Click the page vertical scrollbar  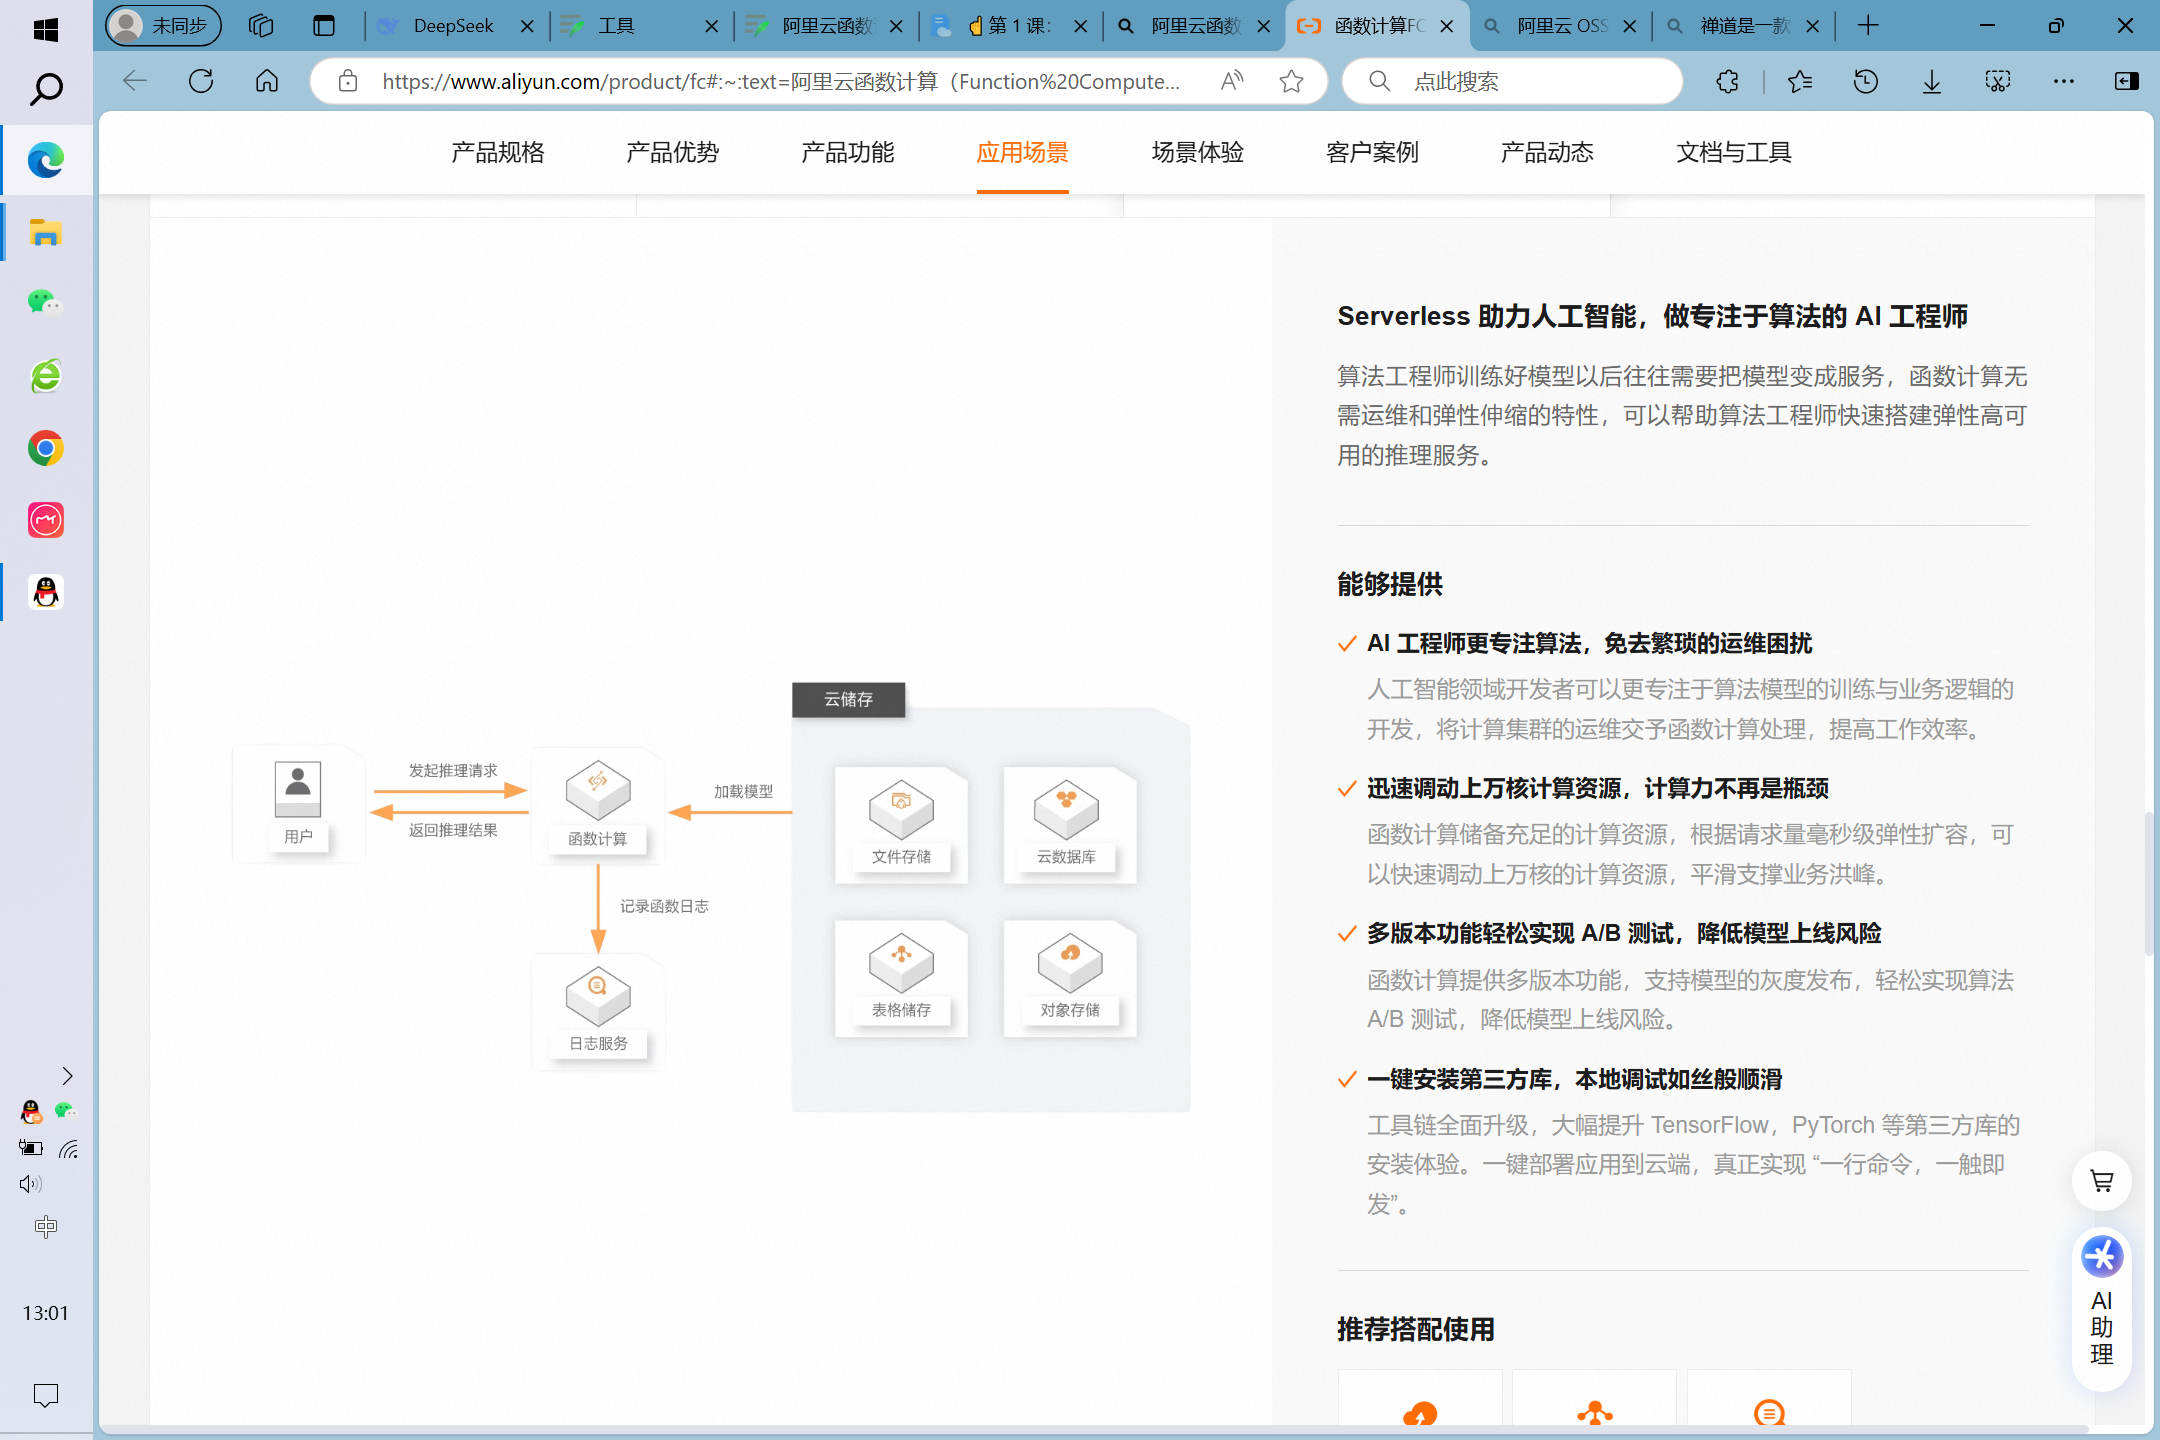point(2149,885)
